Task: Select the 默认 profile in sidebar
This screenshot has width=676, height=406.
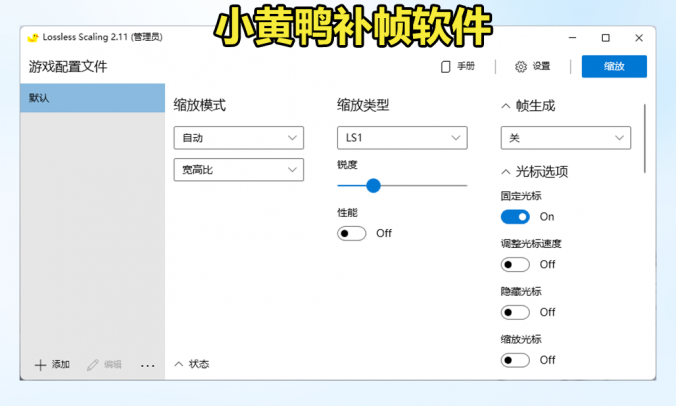Action: tap(92, 98)
